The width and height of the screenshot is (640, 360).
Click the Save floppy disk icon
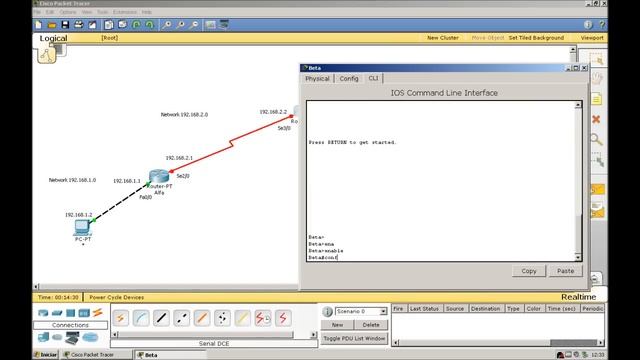(65, 25)
